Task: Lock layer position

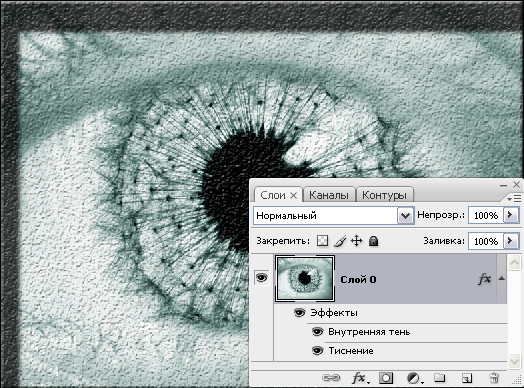Action: coord(357,241)
